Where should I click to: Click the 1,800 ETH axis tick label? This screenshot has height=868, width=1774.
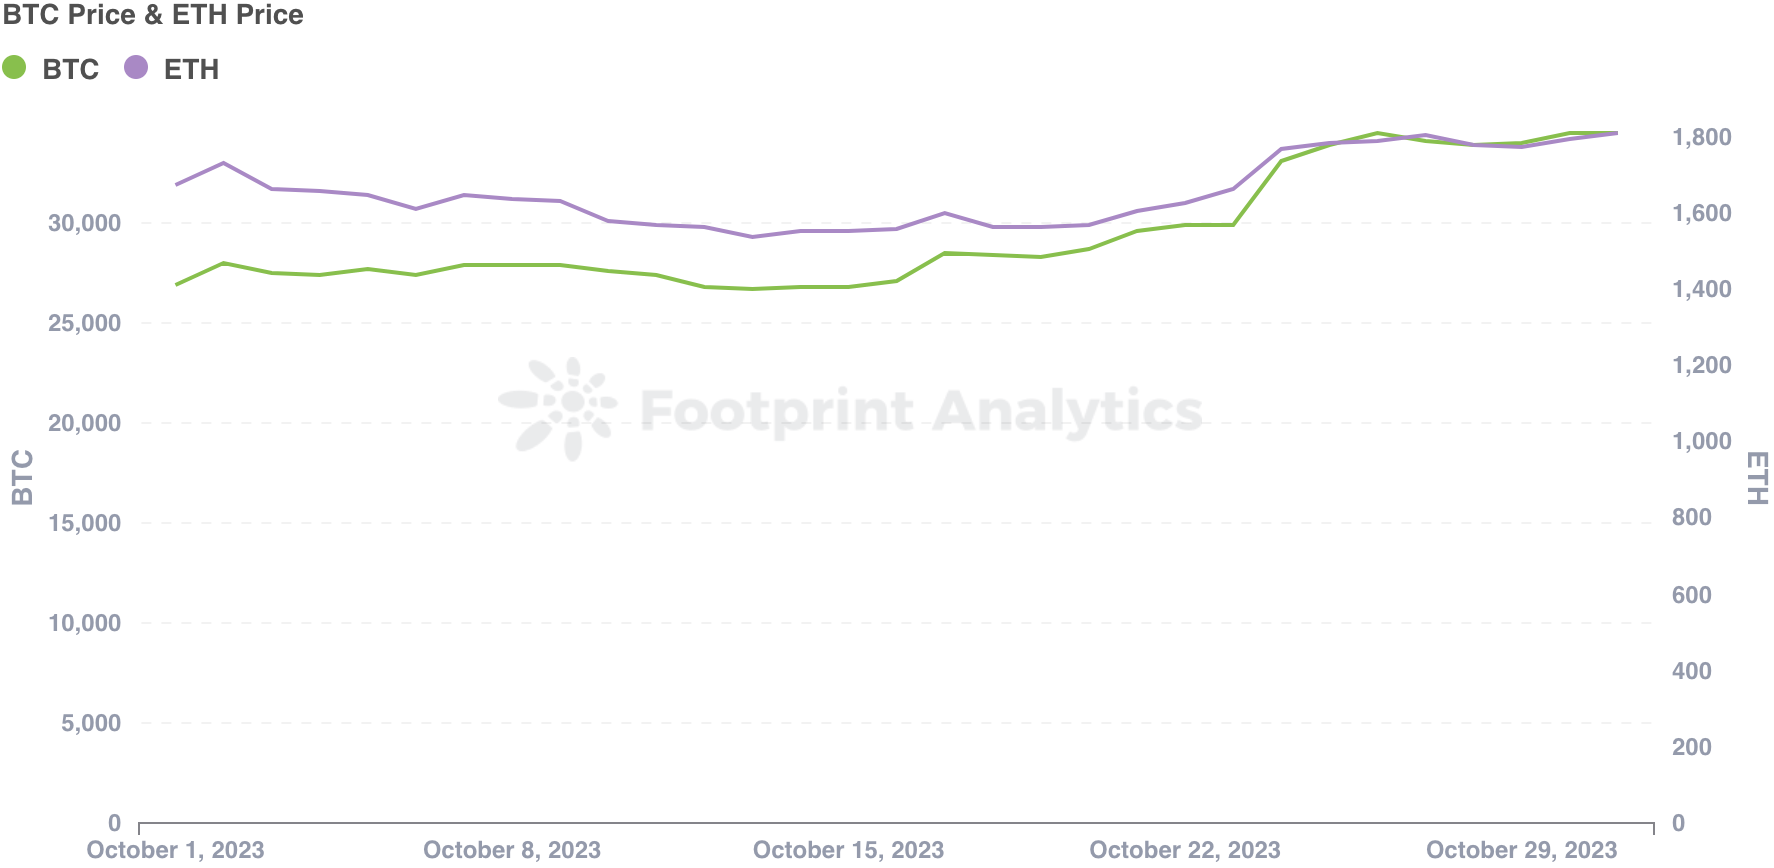coord(1702,137)
